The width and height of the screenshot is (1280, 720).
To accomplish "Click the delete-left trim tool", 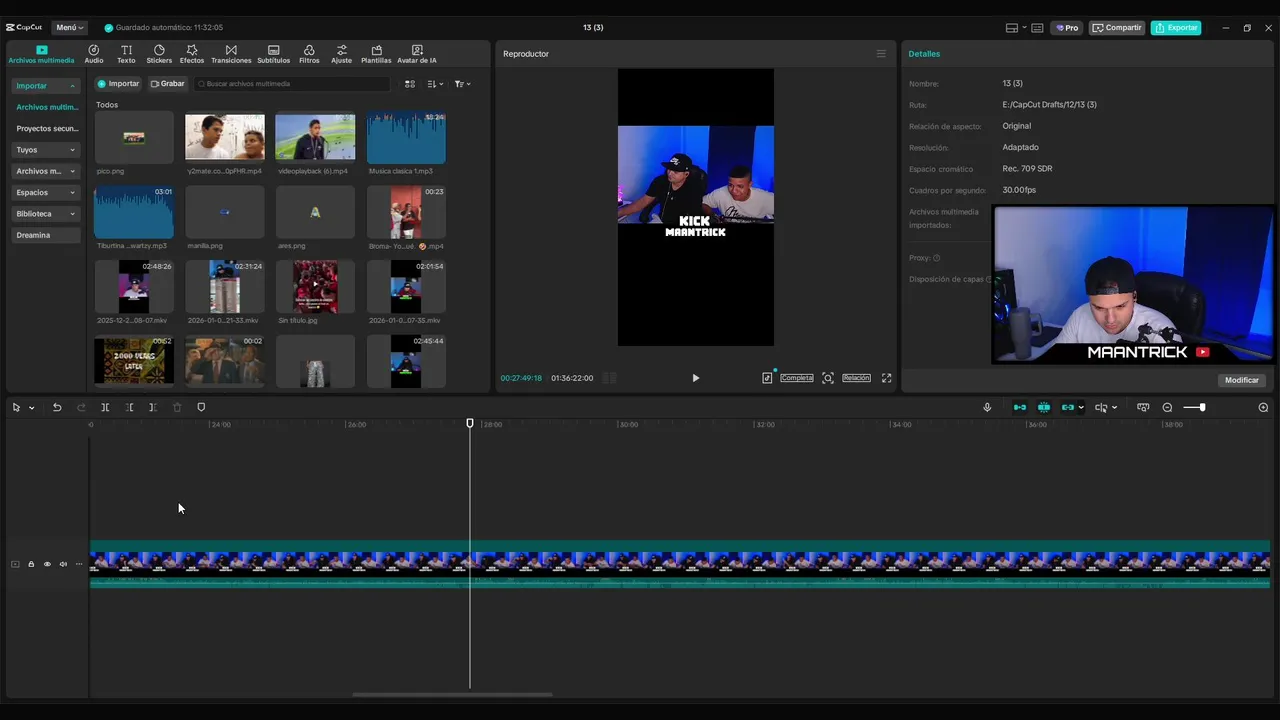I will (x=129, y=407).
